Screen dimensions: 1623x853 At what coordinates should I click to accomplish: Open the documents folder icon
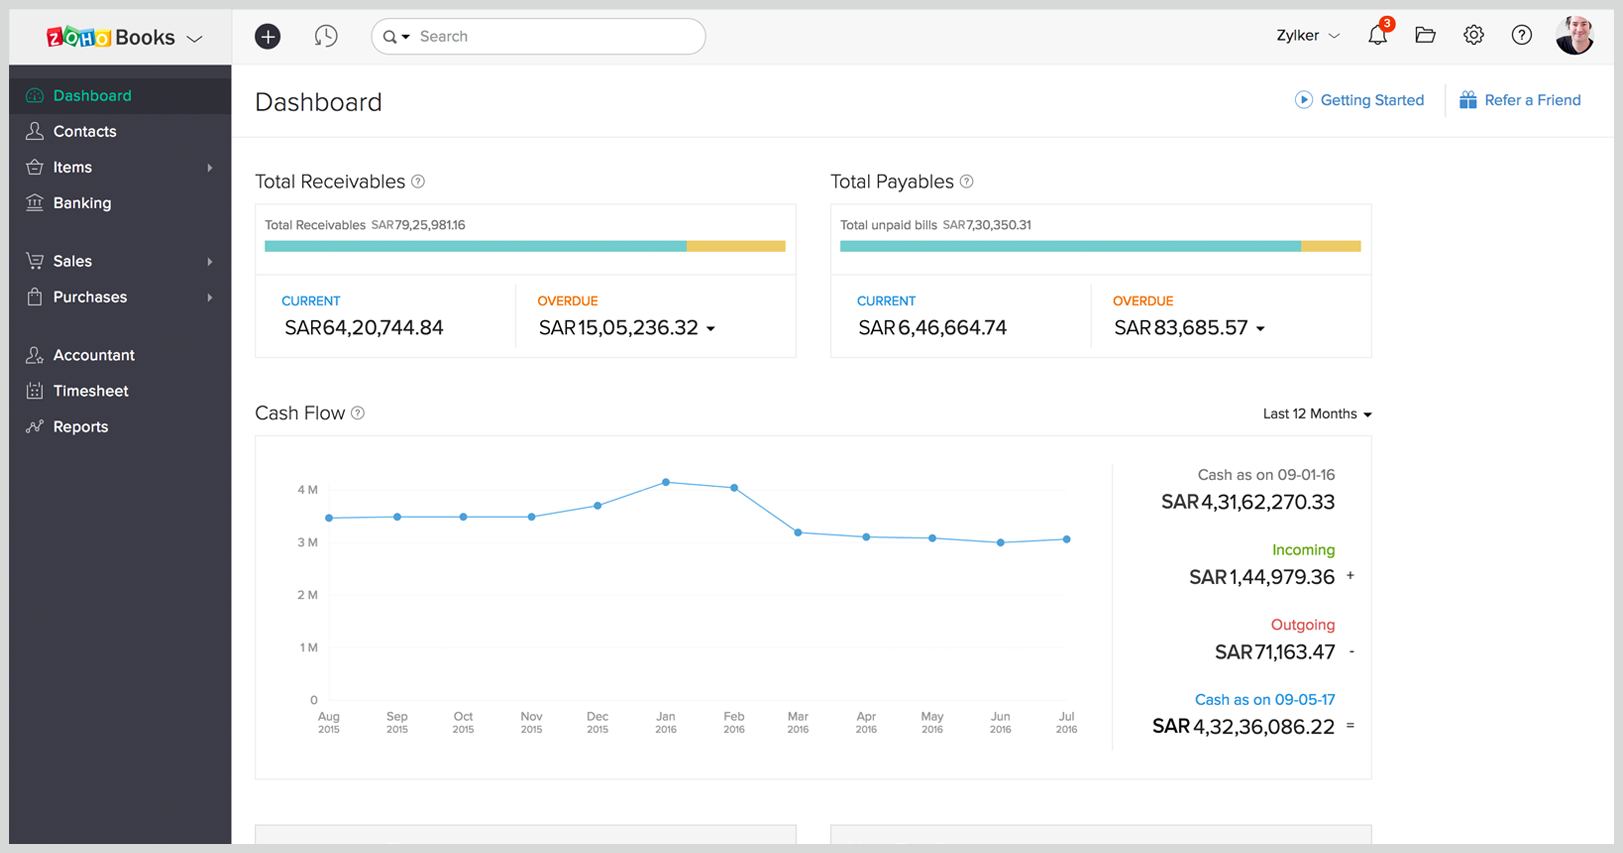[x=1425, y=36]
